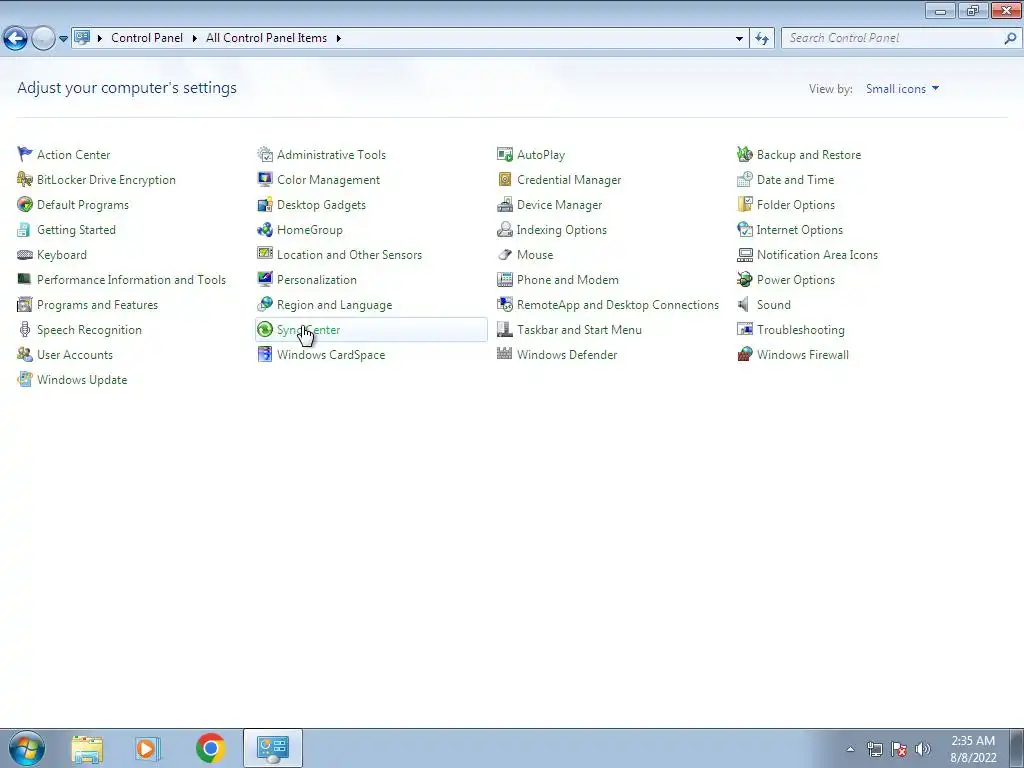Open the View by Small icons dropdown

pos(902,88)
